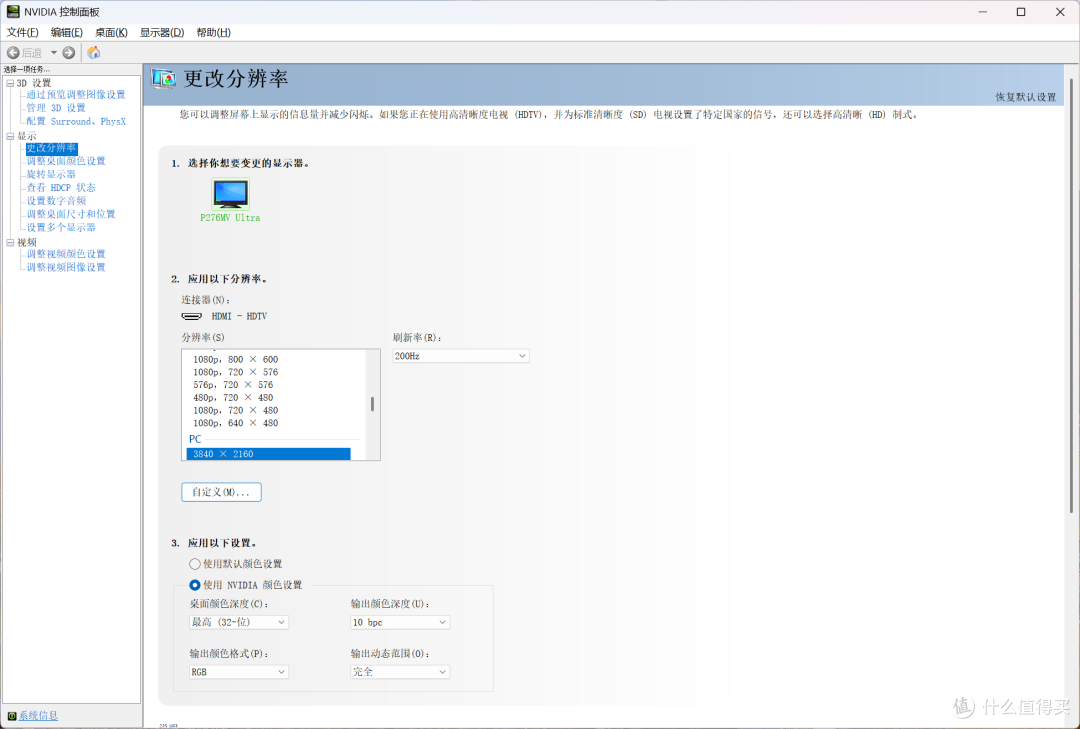The width and height of the screenshot is (1080, 729).
Task: Collapse the 显示 tree node
Action: [x=10, y=136]
